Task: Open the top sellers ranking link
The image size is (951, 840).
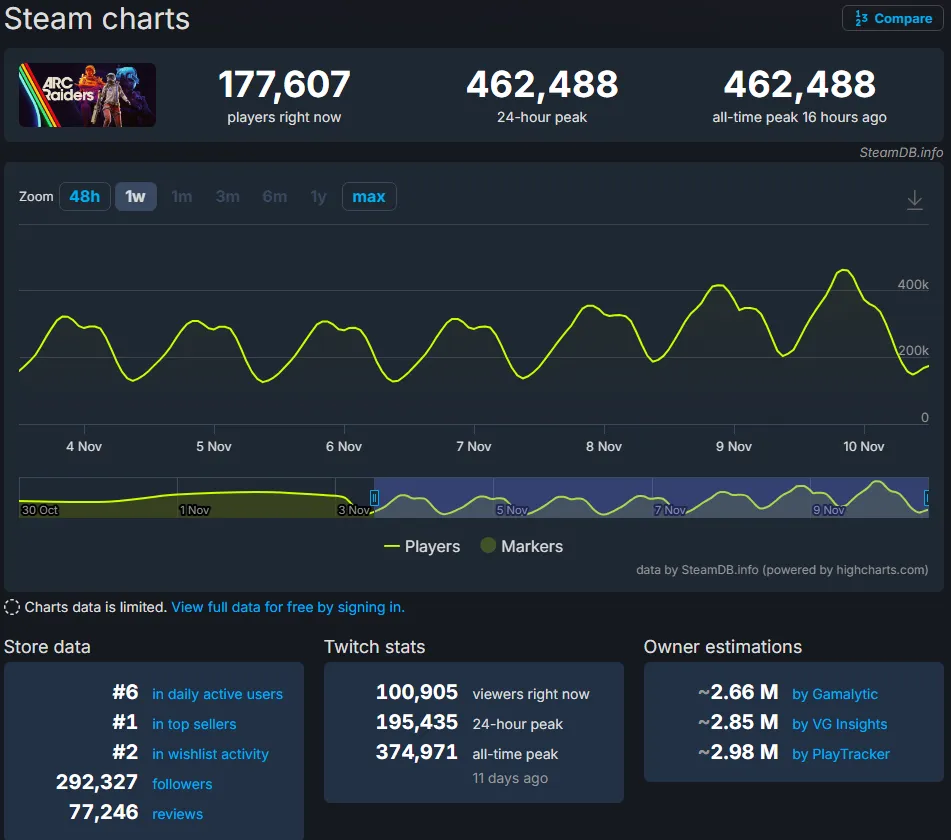Action: (194, 724)
